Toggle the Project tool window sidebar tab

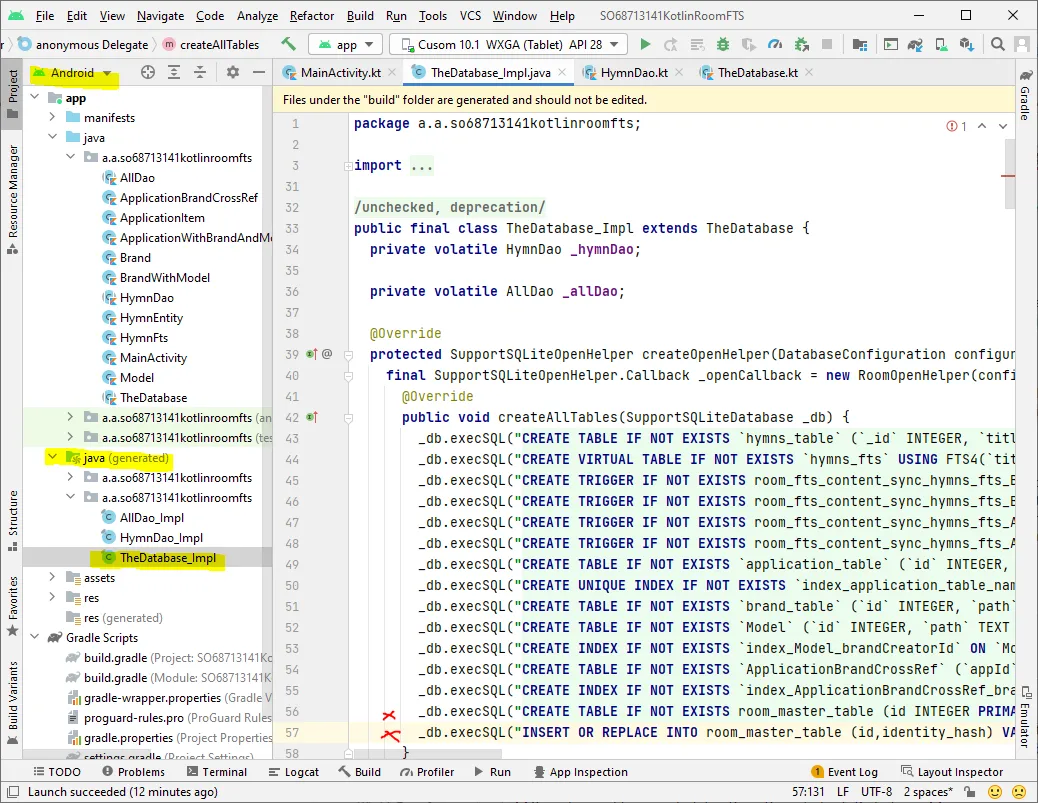click(x=13, y=93)
